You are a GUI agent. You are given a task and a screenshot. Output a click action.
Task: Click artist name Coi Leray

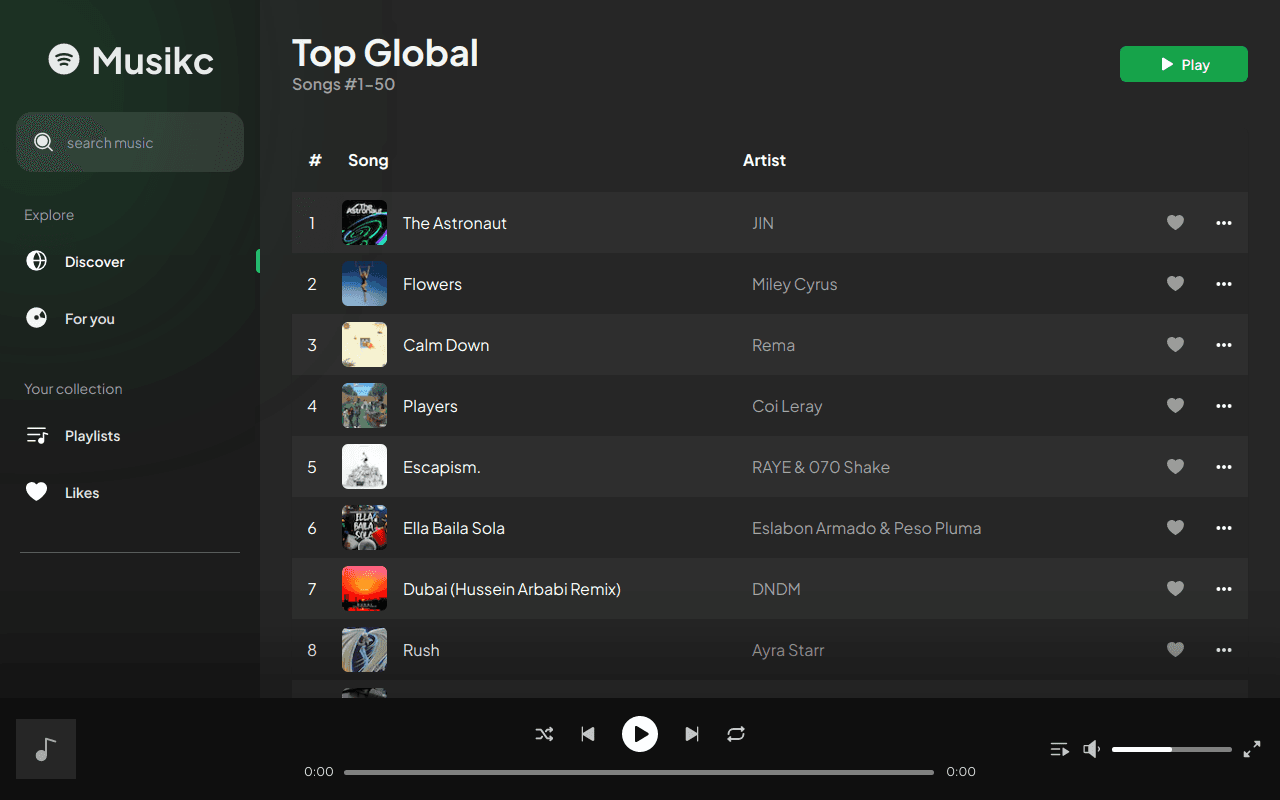coord(787,406)
